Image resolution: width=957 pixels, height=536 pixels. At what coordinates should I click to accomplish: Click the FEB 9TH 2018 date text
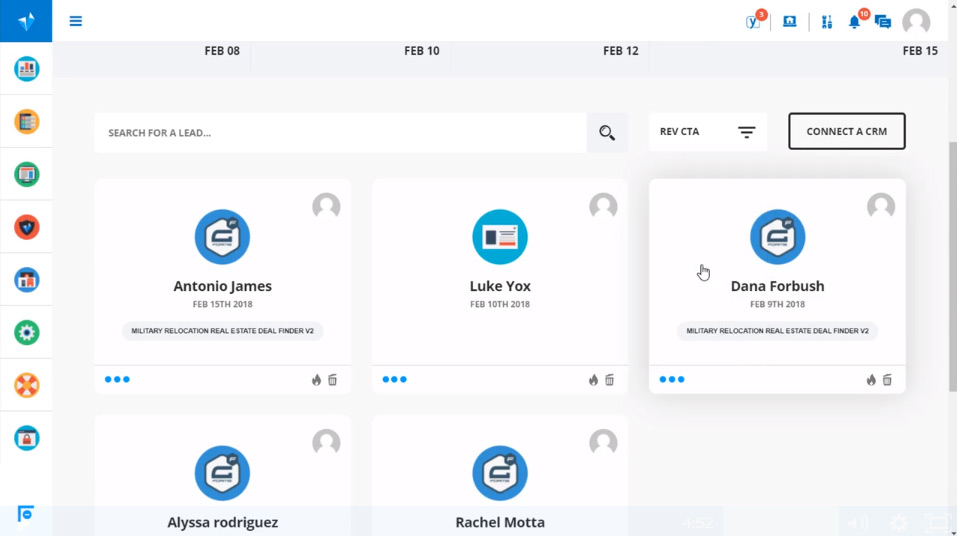tap(778, 304)
